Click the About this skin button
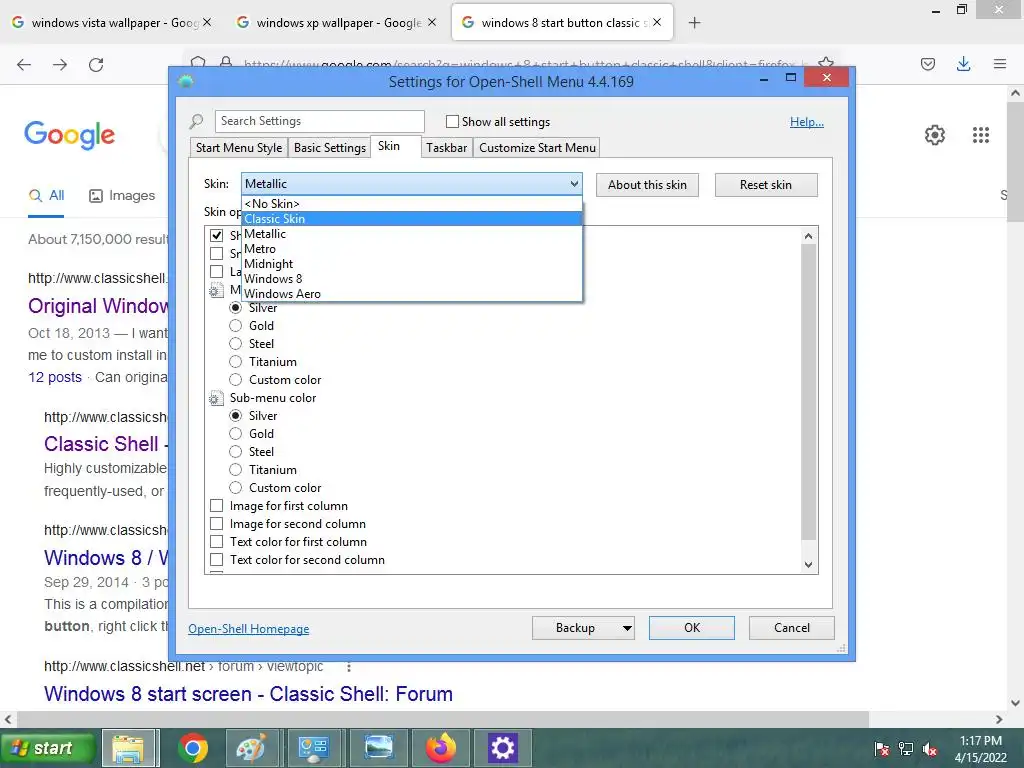 tap(647, 185)
